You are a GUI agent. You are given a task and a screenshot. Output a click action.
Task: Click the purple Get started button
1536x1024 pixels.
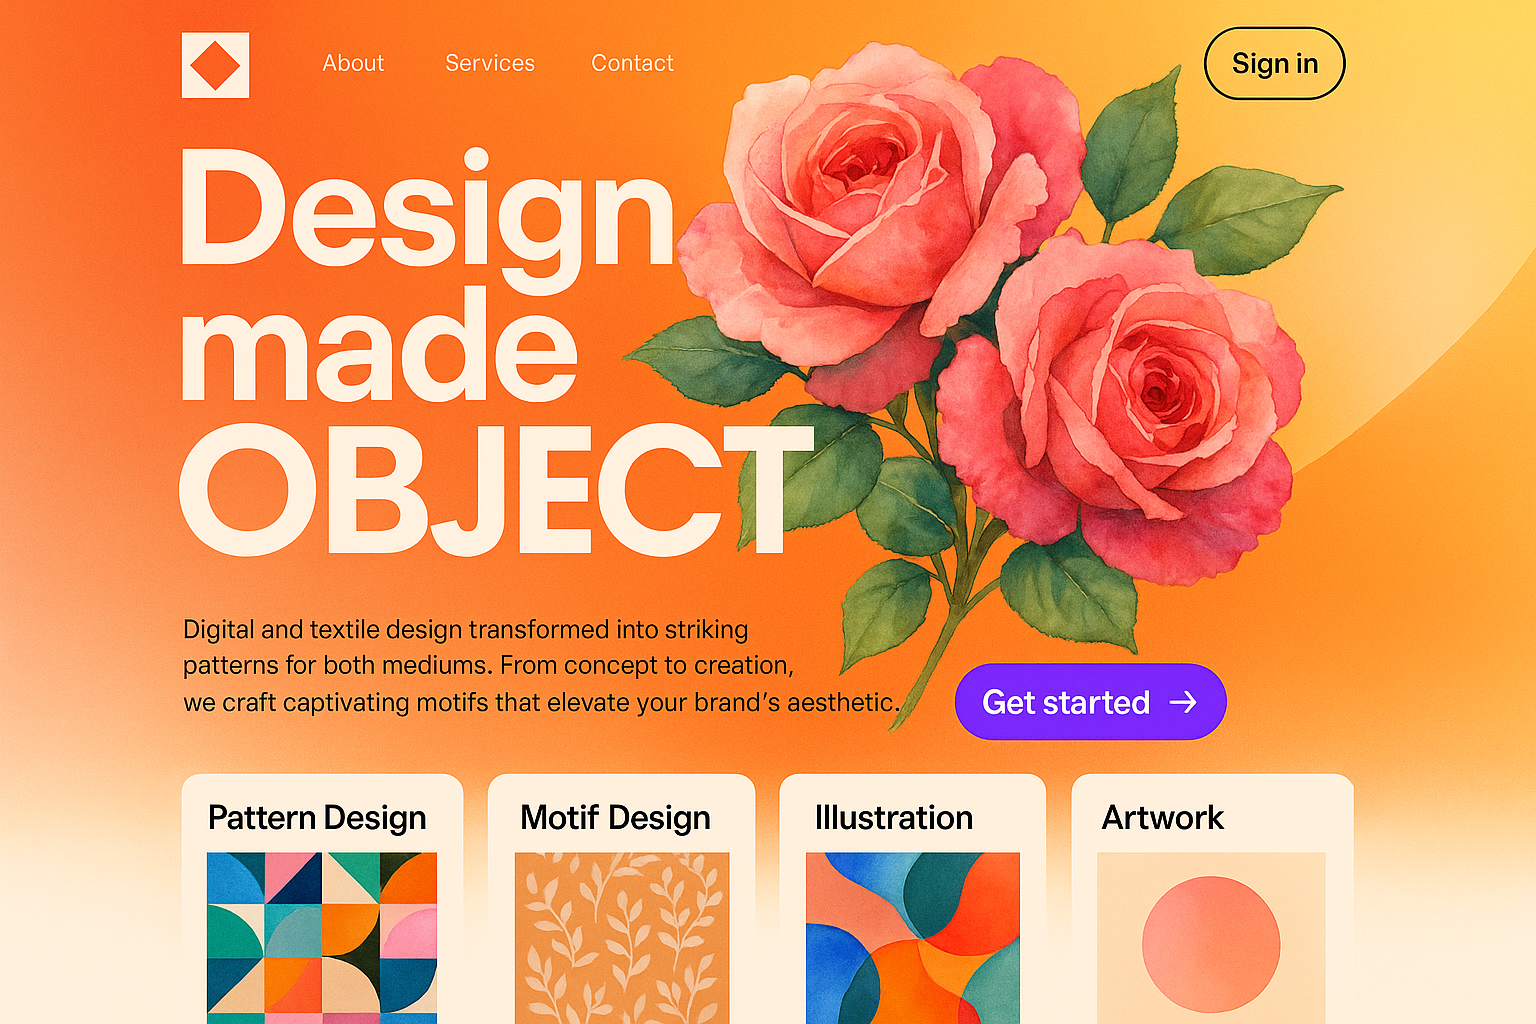click(1090, 702)
